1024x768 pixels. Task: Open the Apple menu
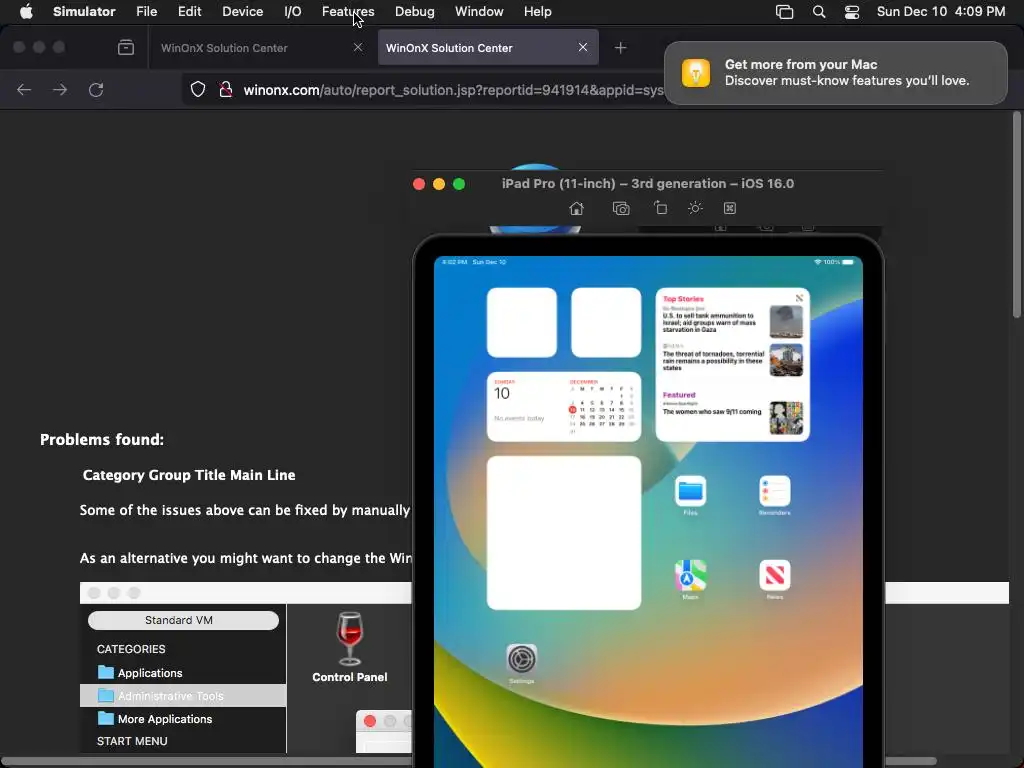tap(26, 12)
